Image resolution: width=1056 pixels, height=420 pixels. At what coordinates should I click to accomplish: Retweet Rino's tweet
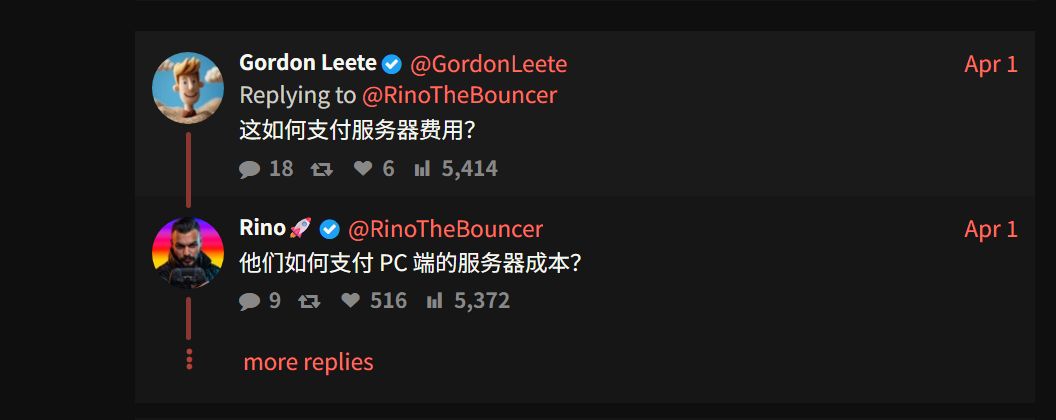point(309,301)
